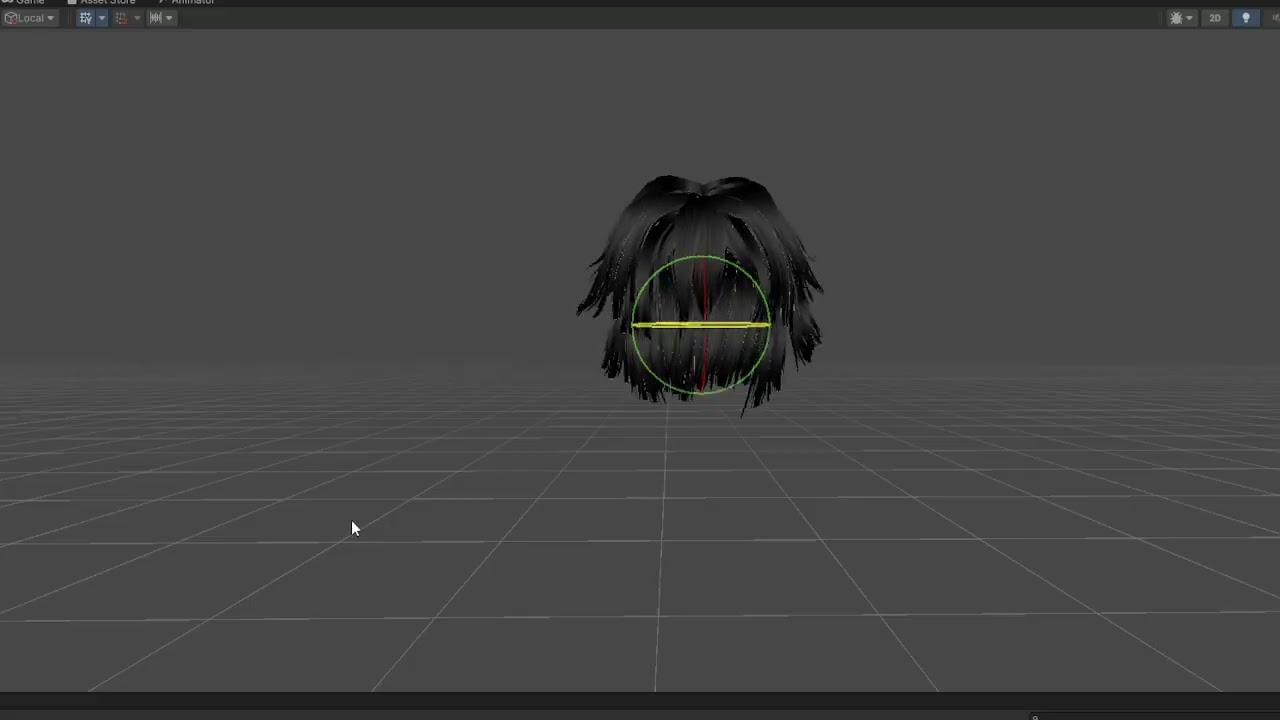Switch to the Asset Store tab
The height and width of the screenshot is (720, 1280).
pos(101,2)
